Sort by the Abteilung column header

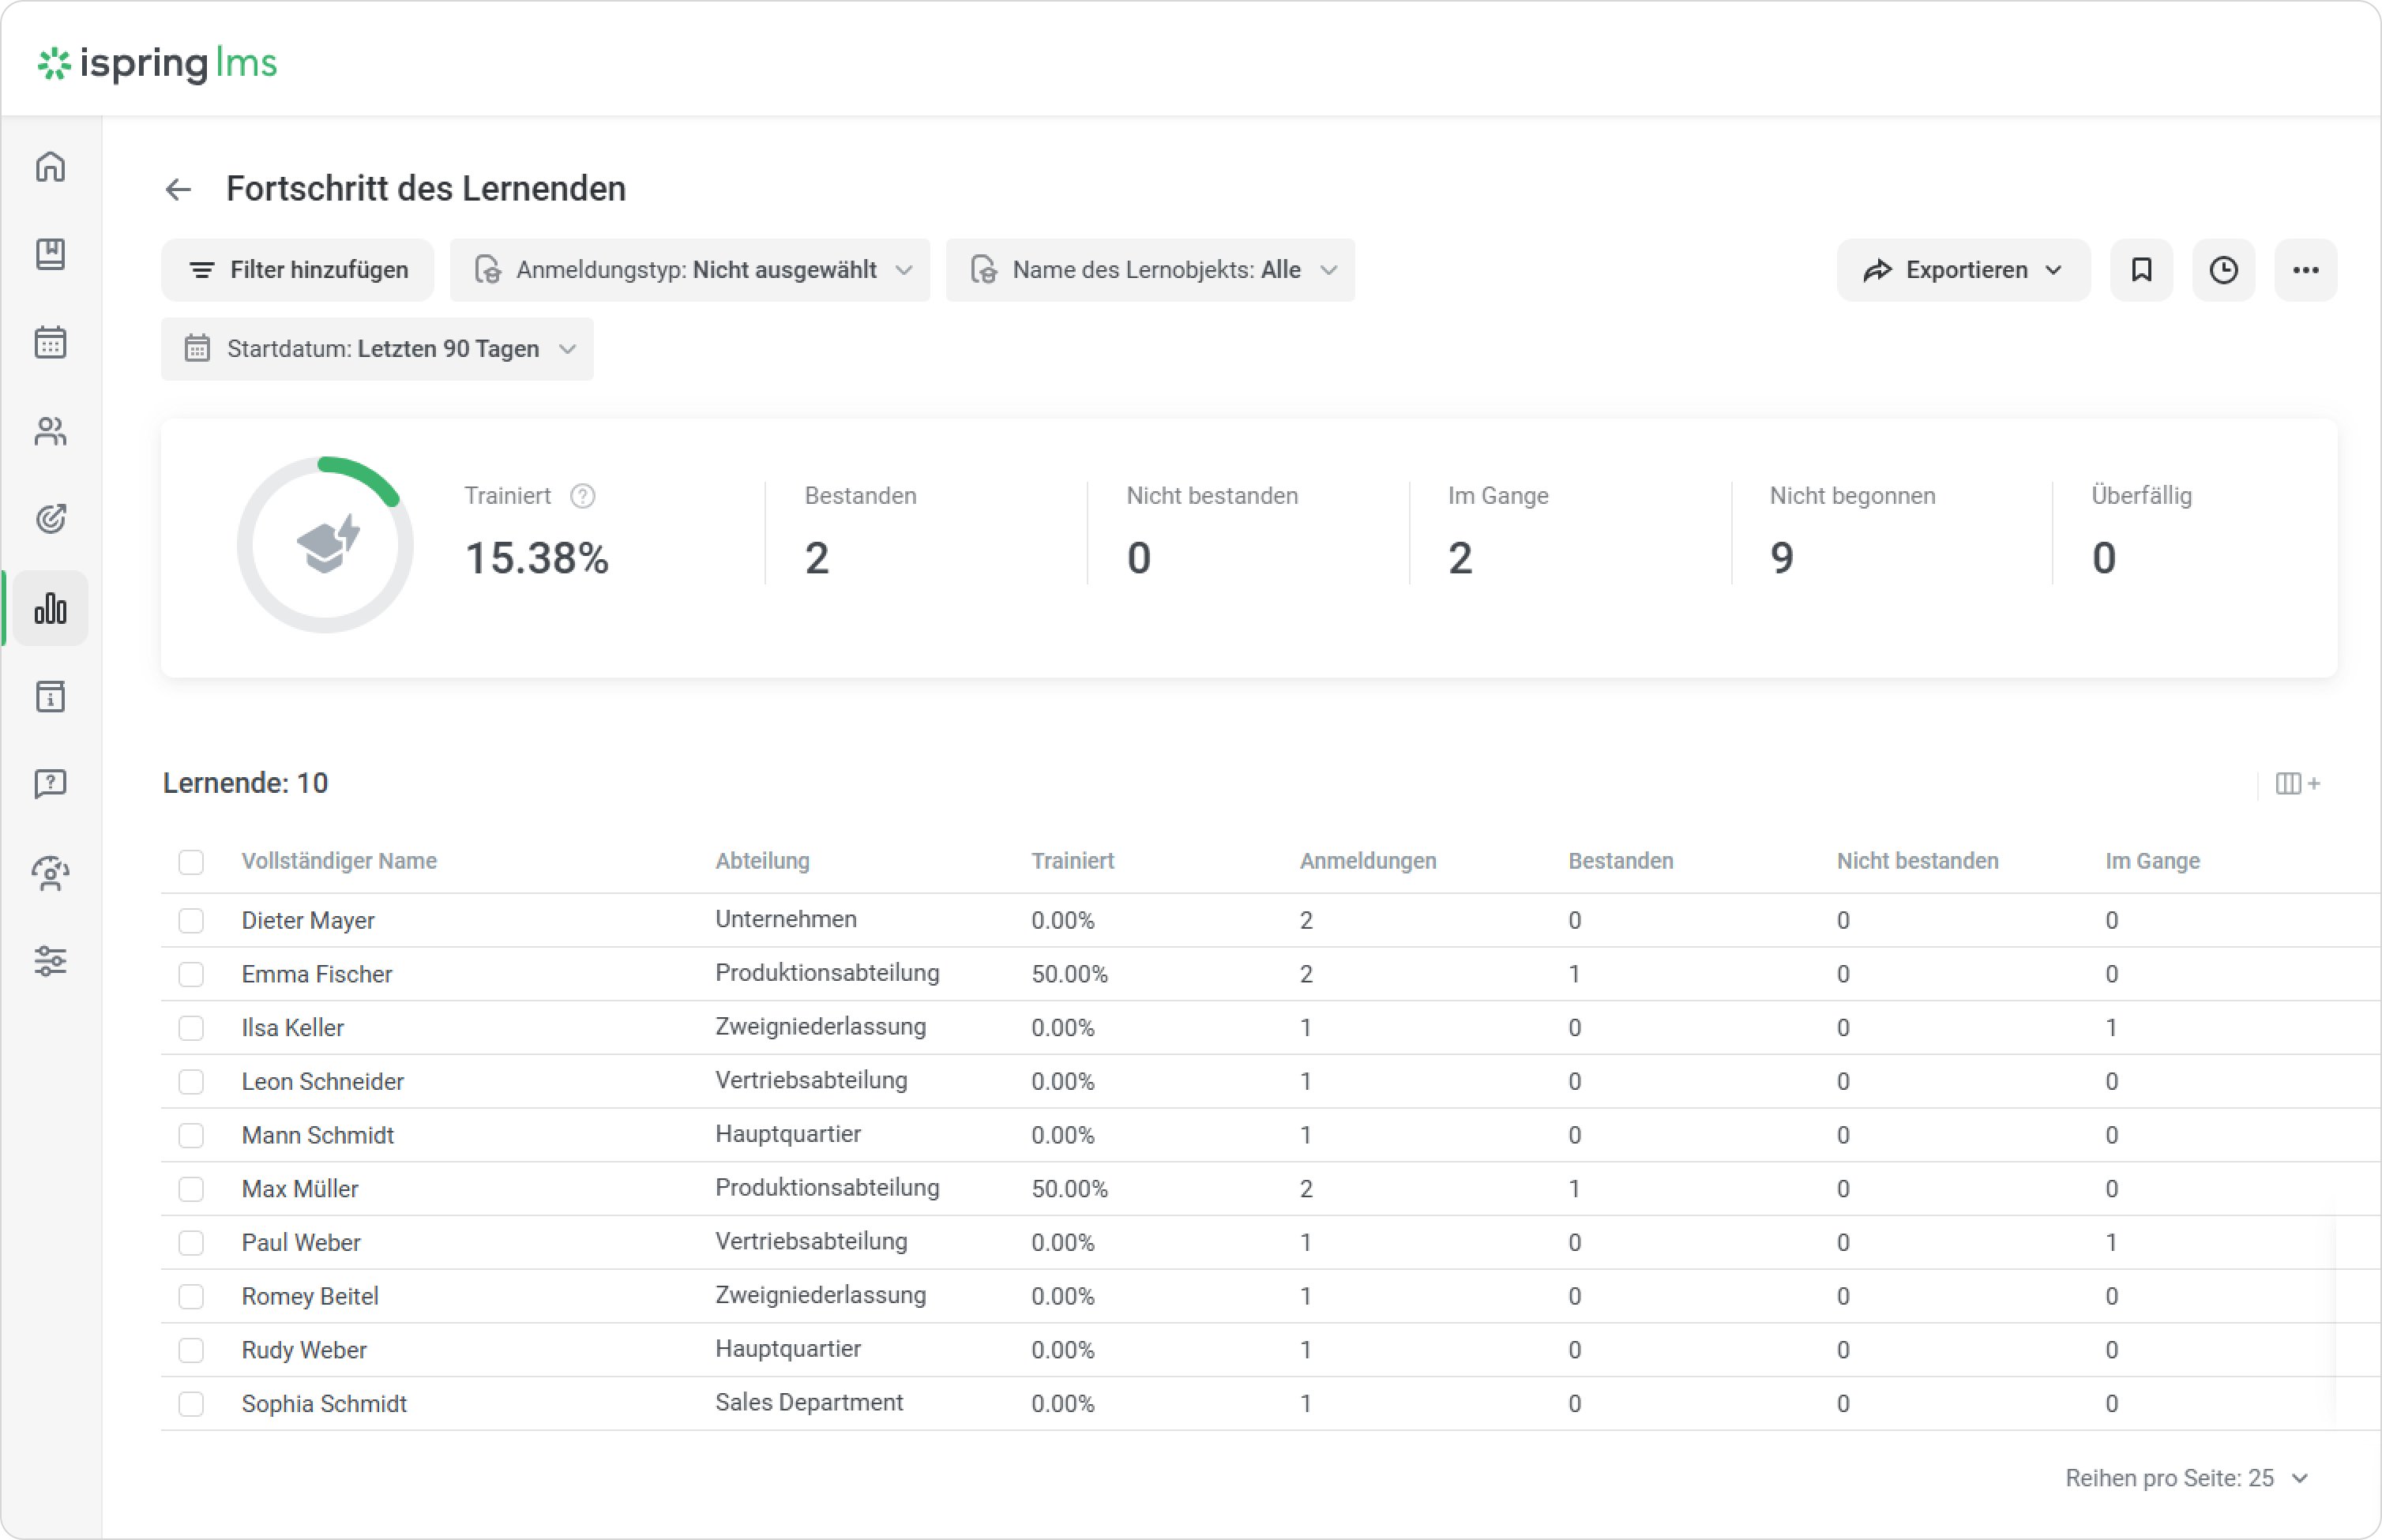pyautogui.click(x=762, y=861)
